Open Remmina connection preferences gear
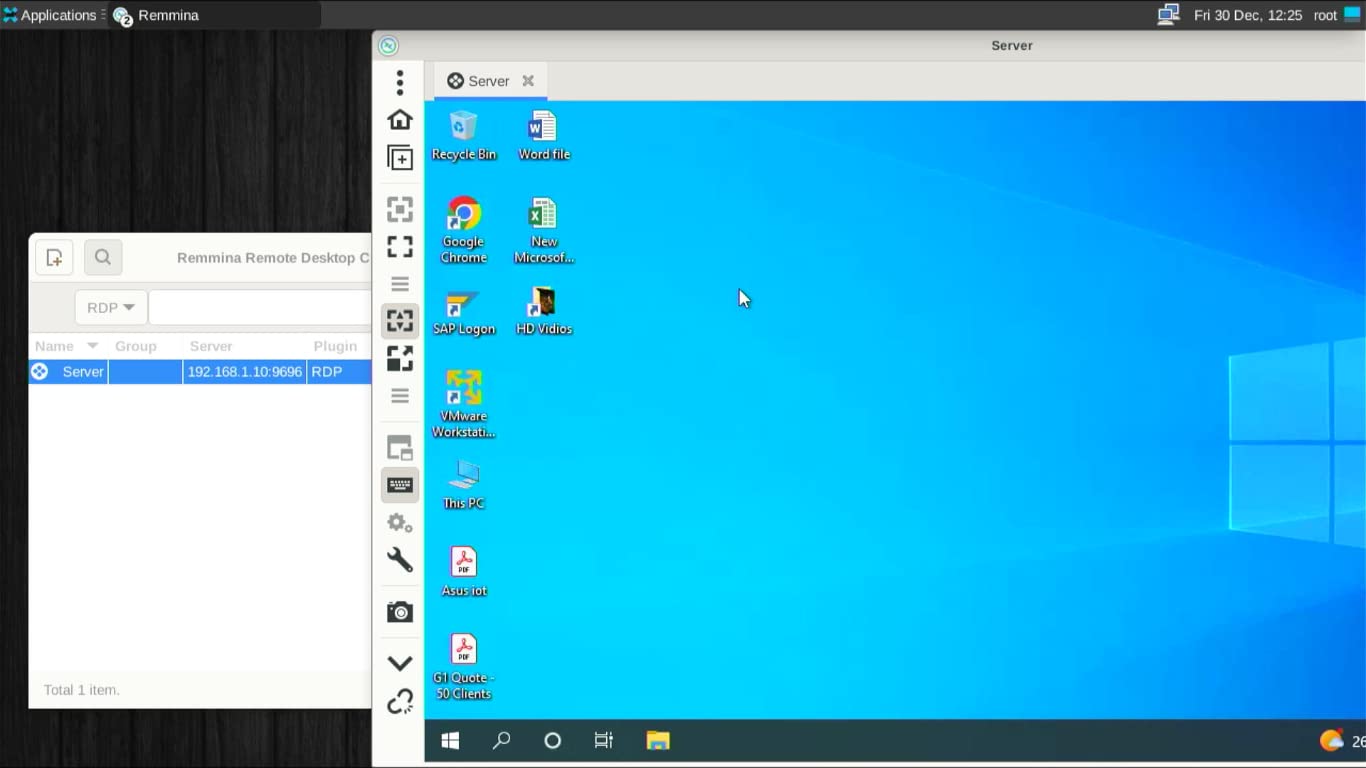Viewport: 1366px width, 768px height. [398, 522]
